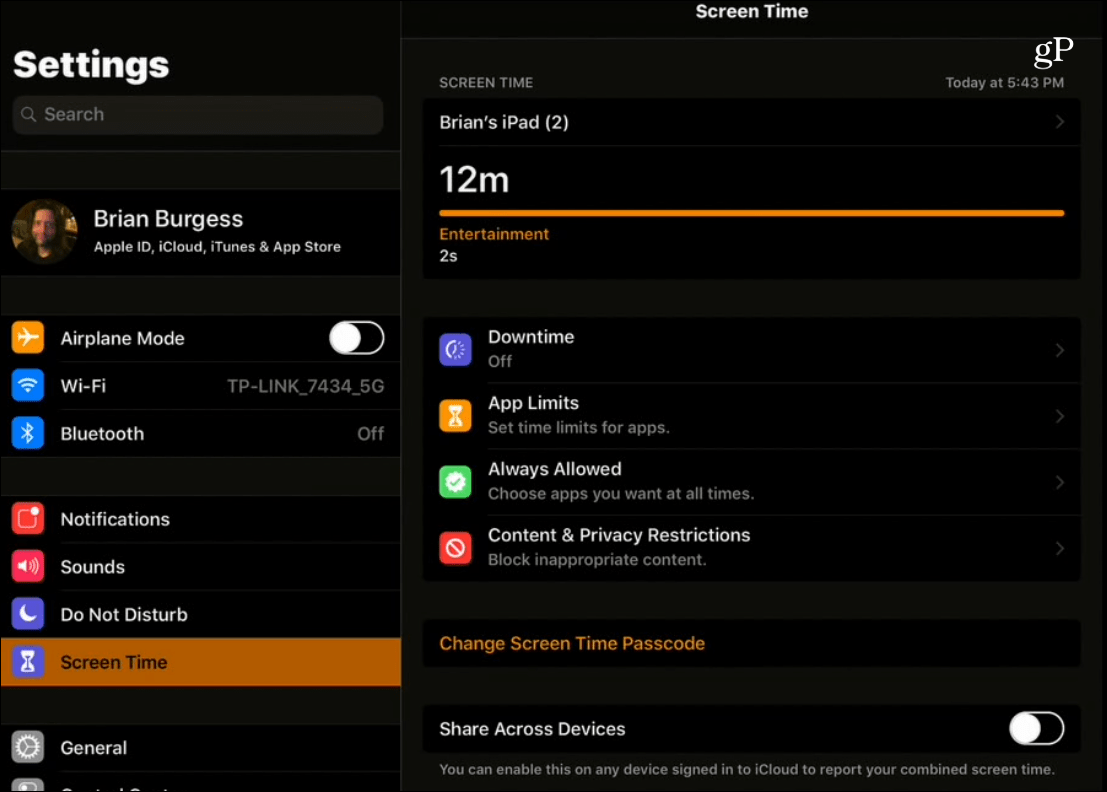Open the Downtime settings label
This screenshot has height=792, width=1107.
(531, 337)
